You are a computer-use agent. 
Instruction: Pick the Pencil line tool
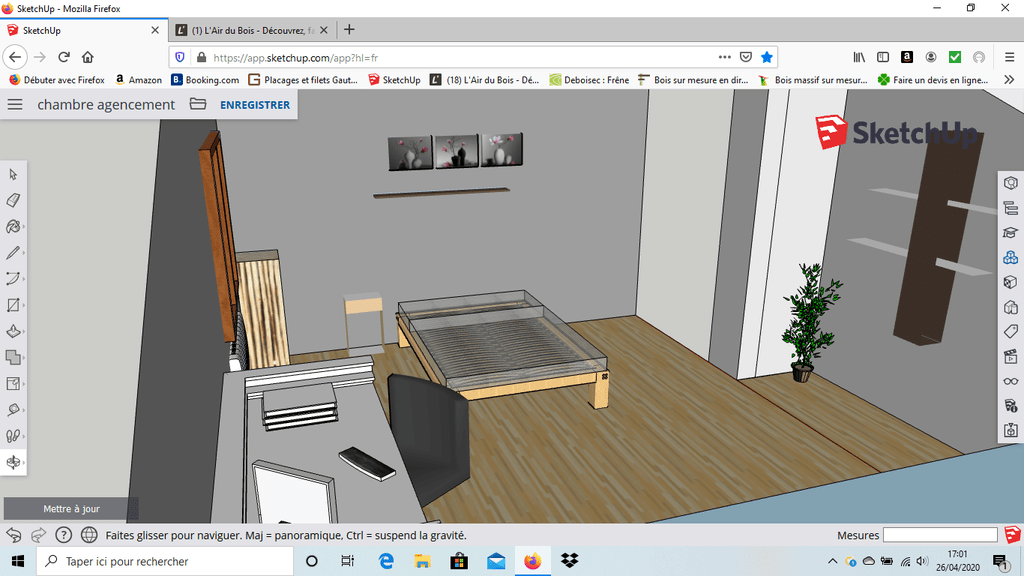14,253
